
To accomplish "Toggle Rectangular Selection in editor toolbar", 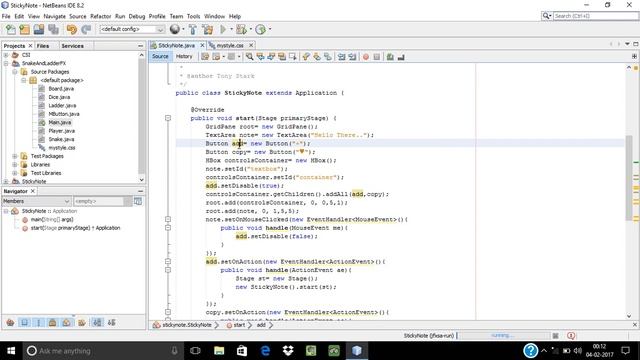I will (293, 57).
